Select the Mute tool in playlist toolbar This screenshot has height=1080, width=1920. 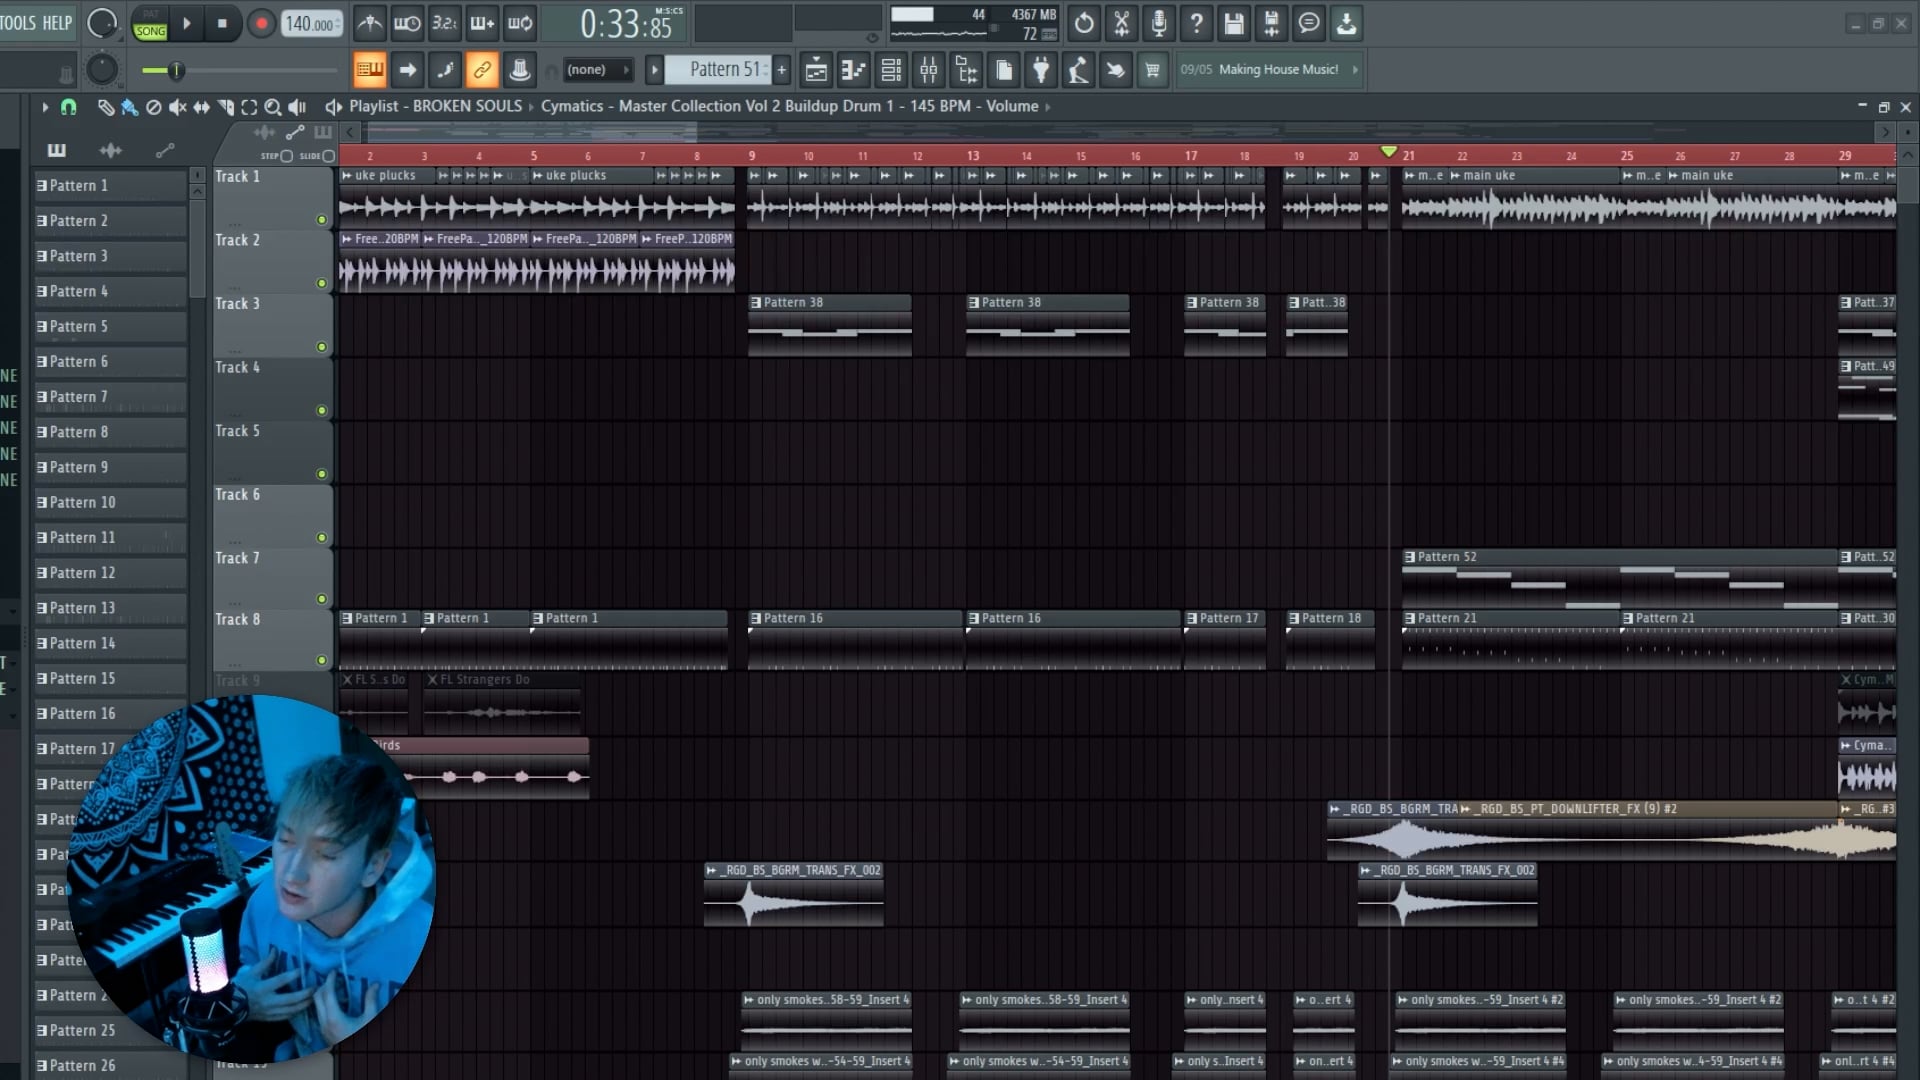[177, 107]
